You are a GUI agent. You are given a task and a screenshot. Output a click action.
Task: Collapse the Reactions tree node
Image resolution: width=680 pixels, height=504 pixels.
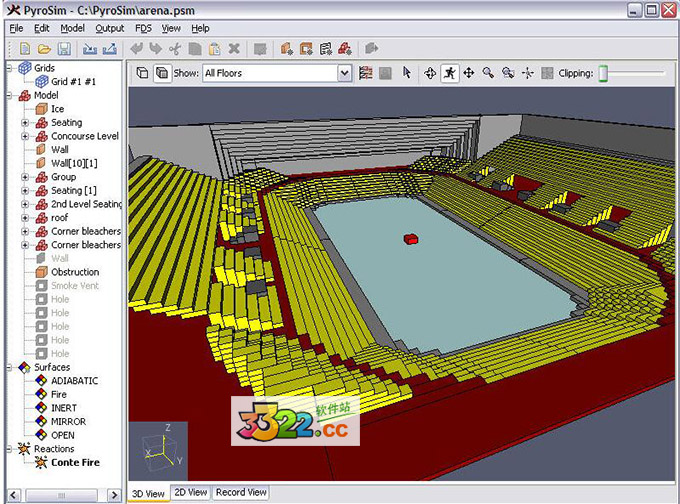[x=10, y=449]
